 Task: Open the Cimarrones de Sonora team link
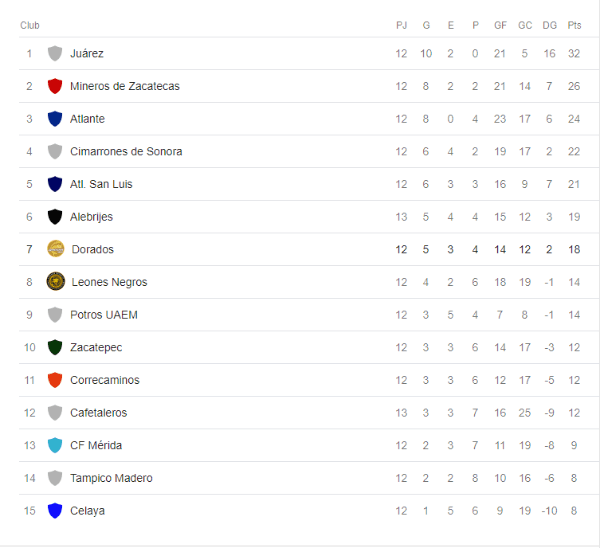click(x=126, y=152)
